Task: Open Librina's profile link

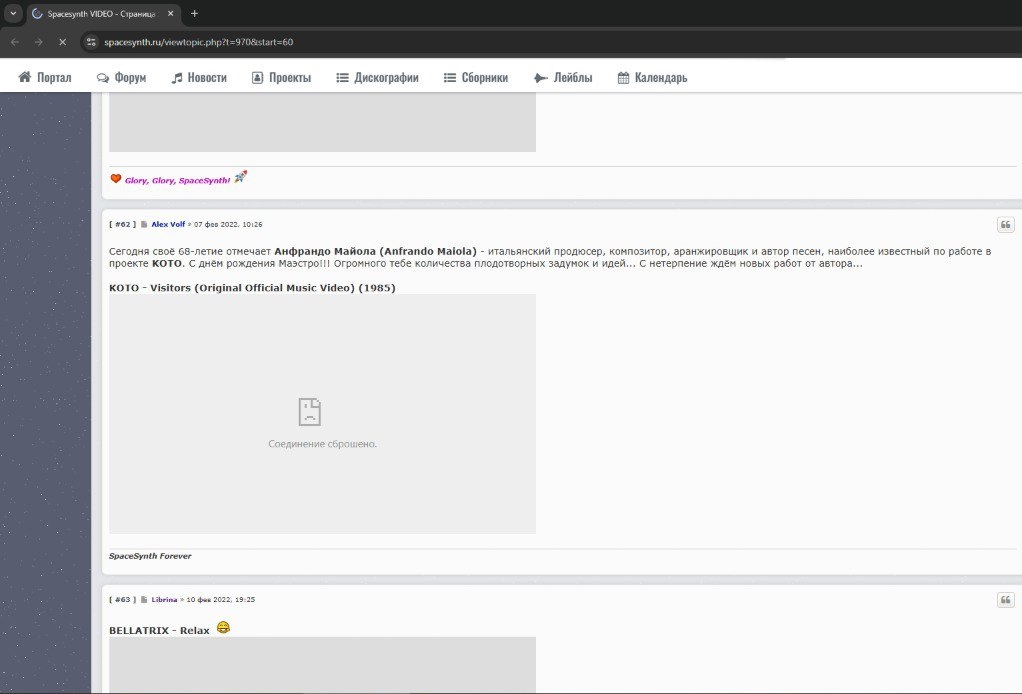Action: [x=164, y=600]
